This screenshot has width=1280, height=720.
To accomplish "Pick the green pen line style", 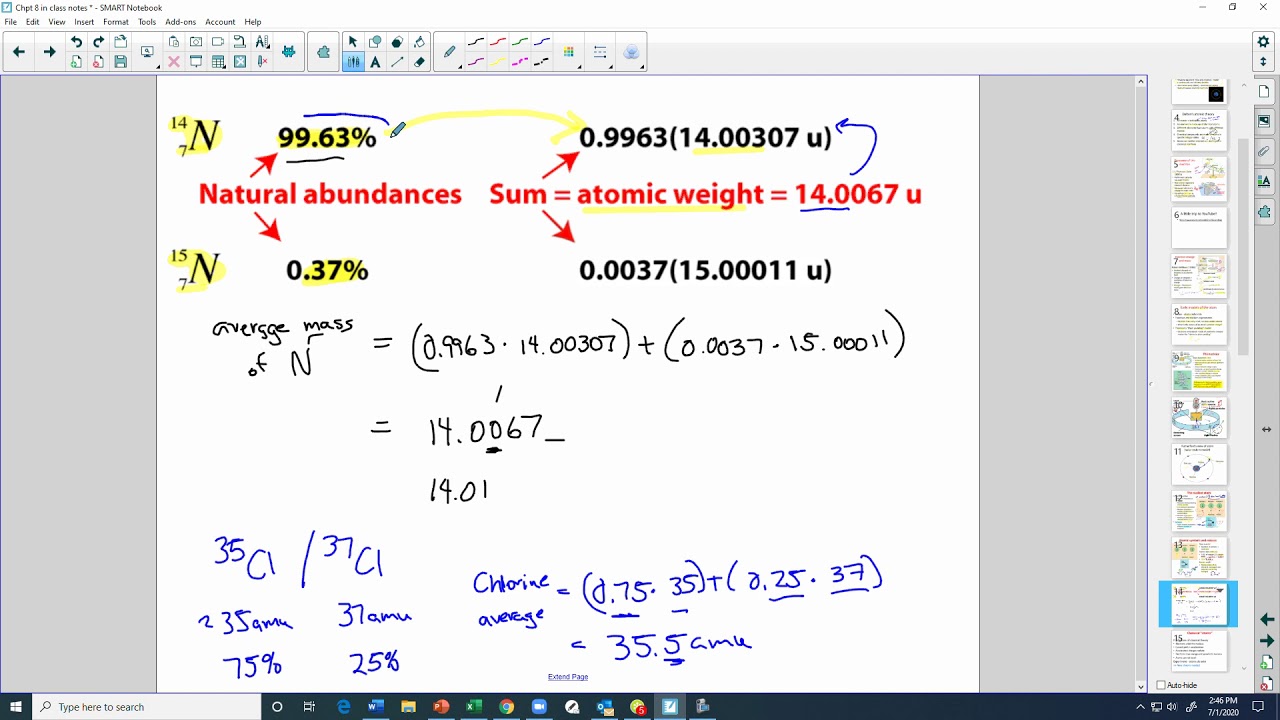I will click(520, 42).
